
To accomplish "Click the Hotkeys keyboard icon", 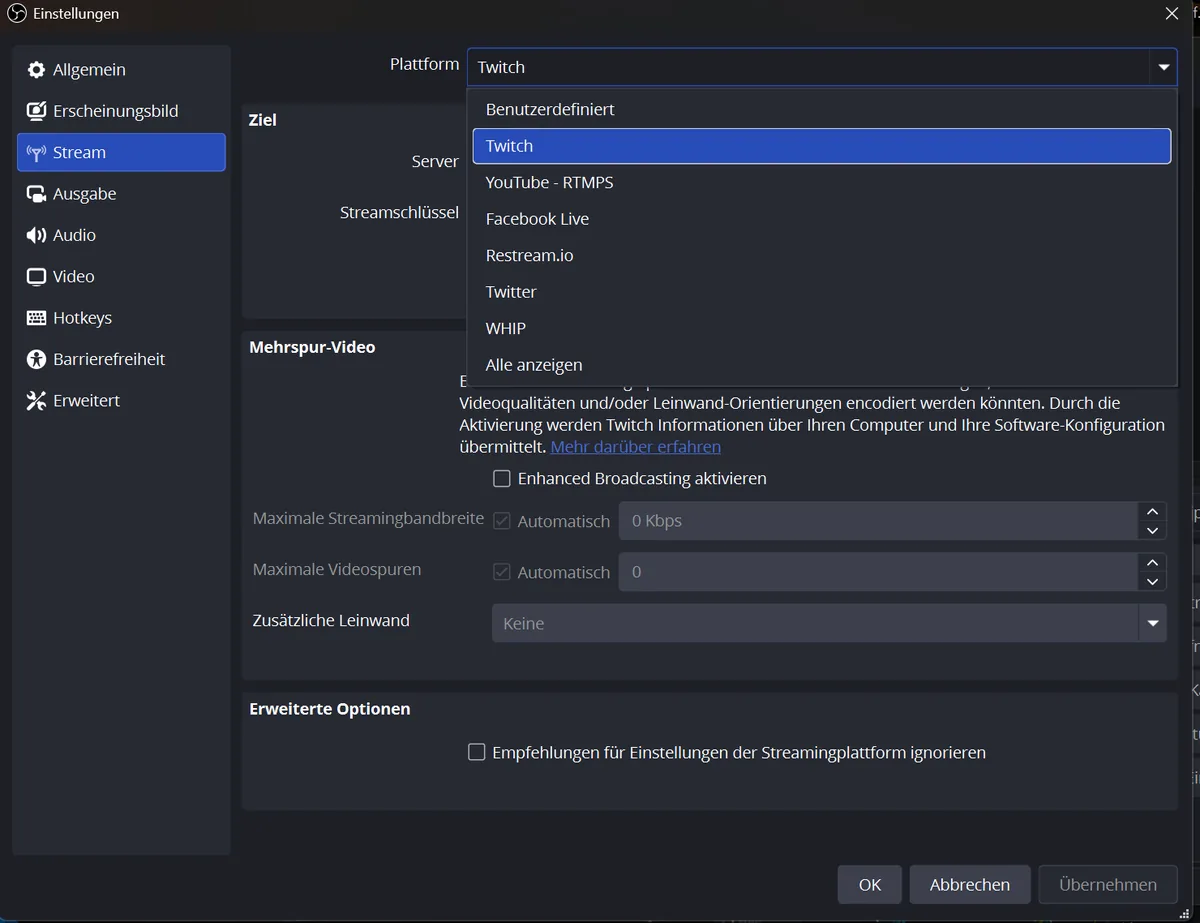I will pos(36,318).
